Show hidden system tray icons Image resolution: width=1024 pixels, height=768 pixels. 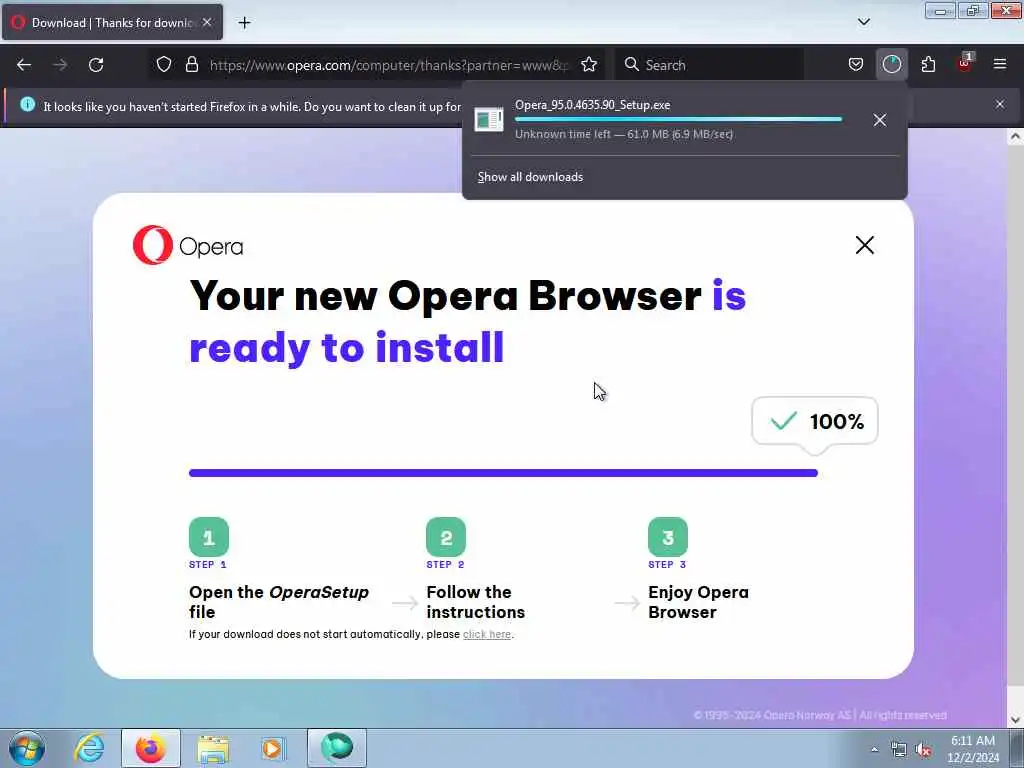click(x=874, y=750)
